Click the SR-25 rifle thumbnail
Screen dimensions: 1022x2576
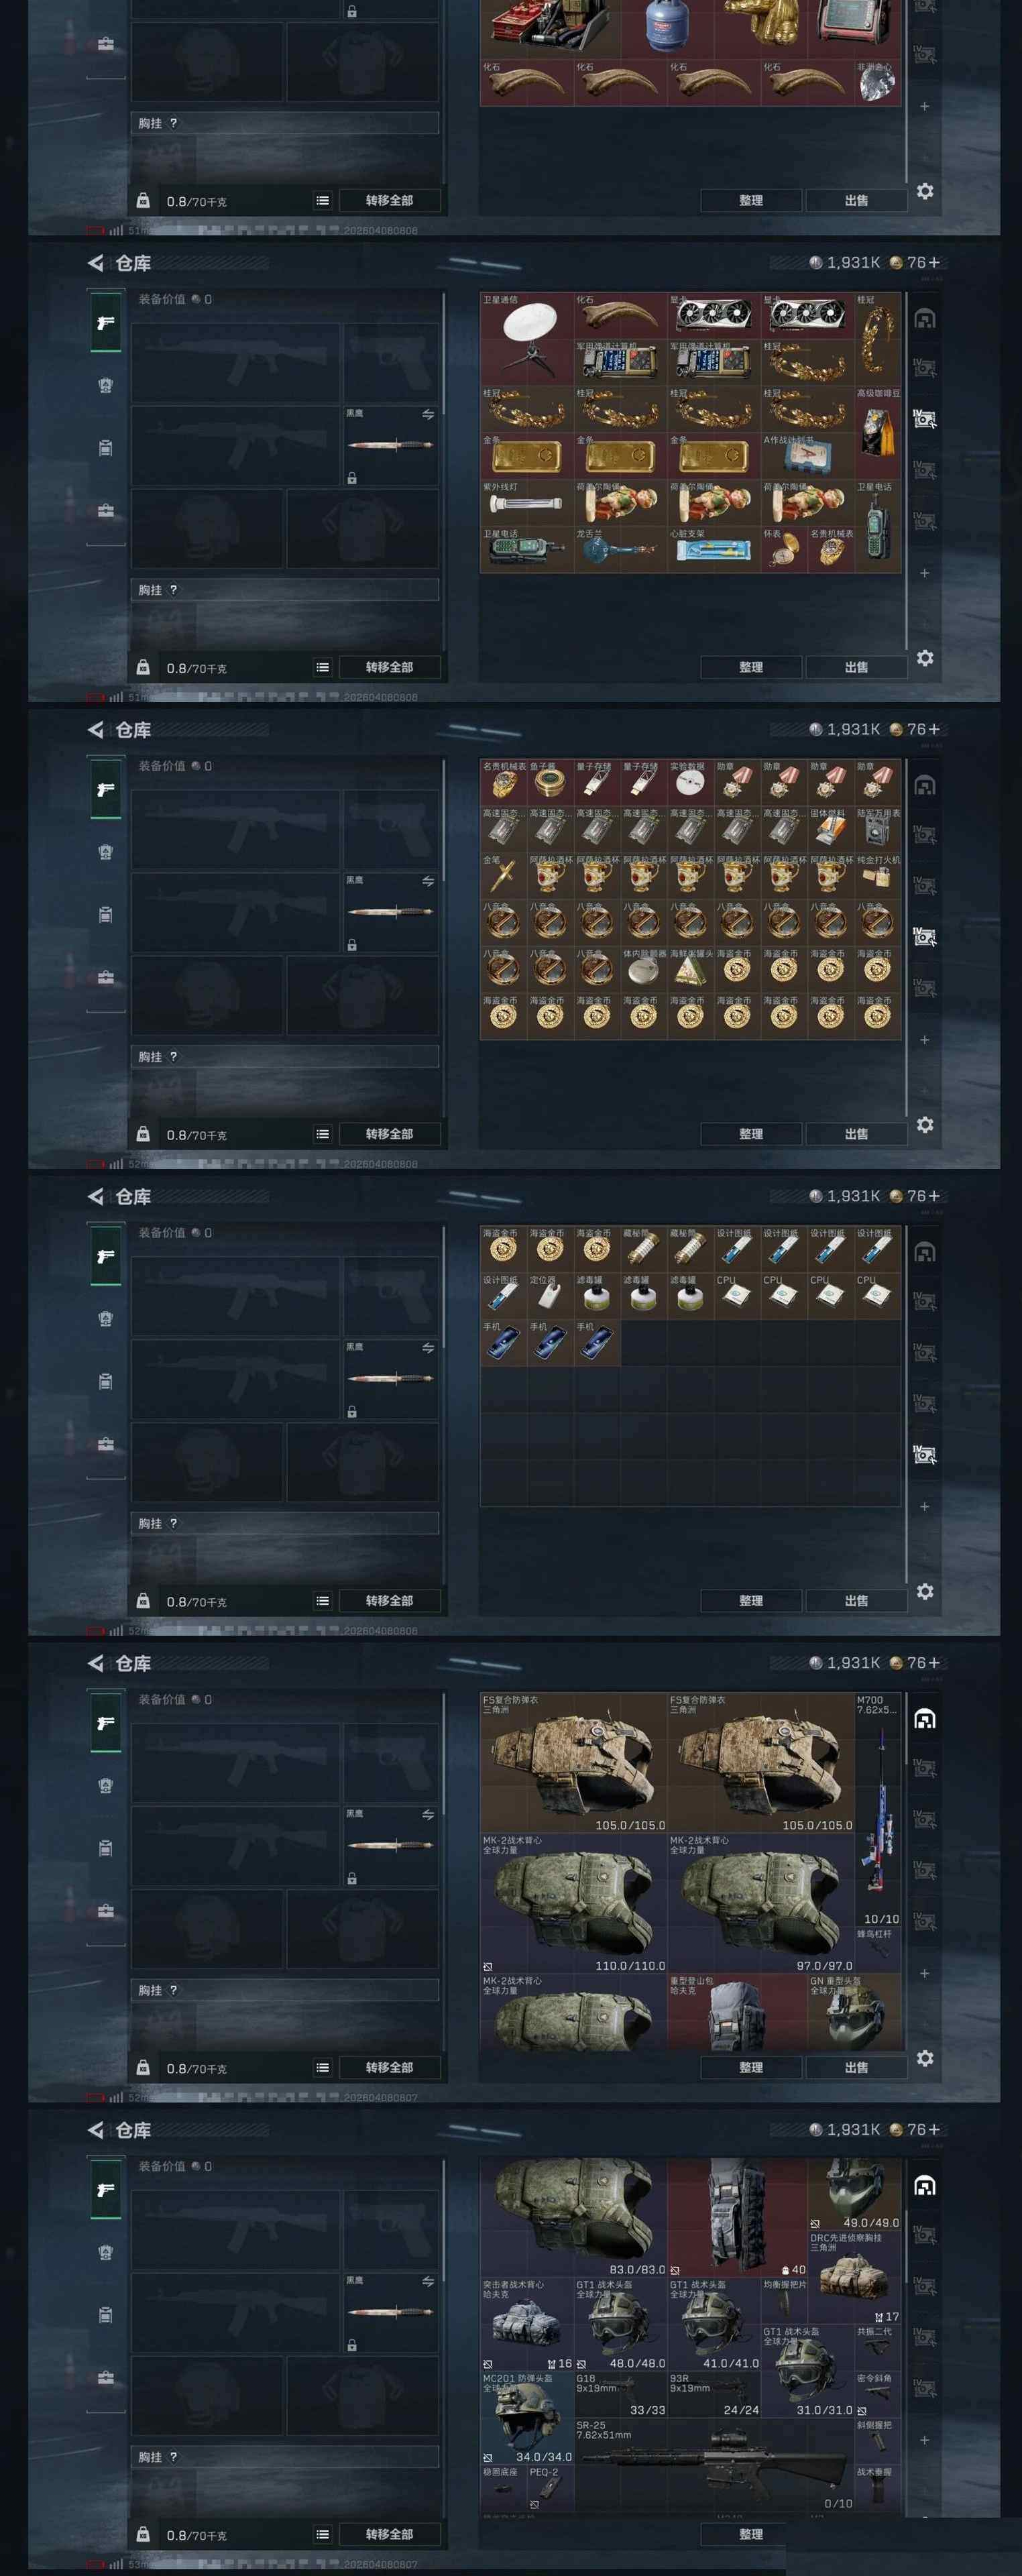click(x=714, y=2465)
